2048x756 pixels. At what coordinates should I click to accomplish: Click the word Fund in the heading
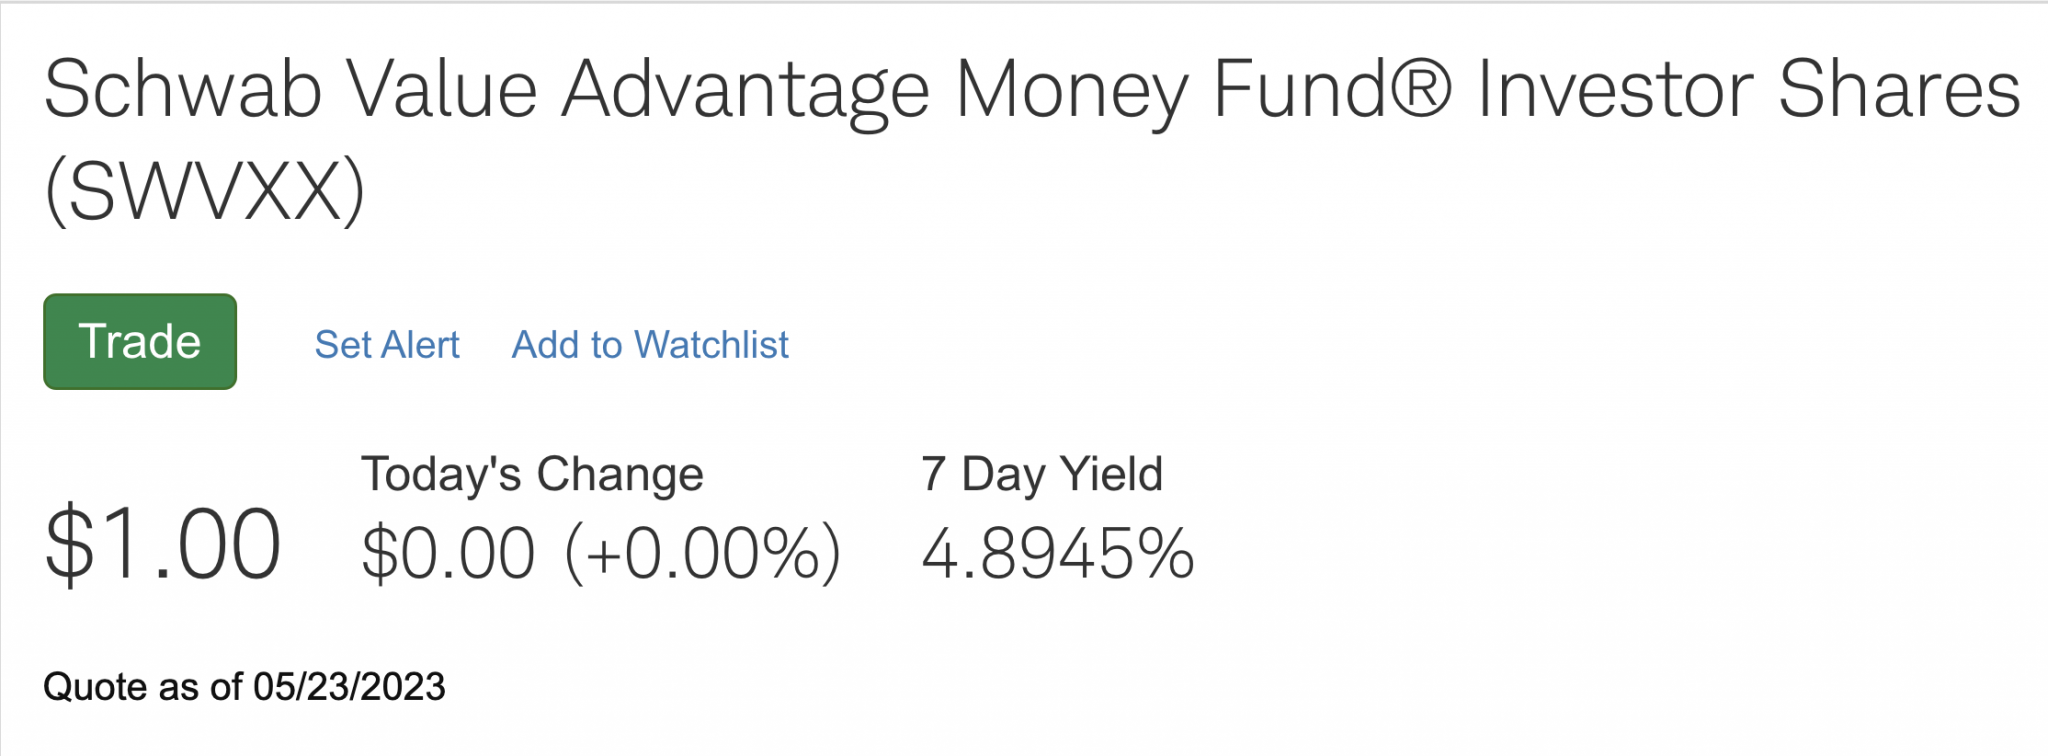1300,89
